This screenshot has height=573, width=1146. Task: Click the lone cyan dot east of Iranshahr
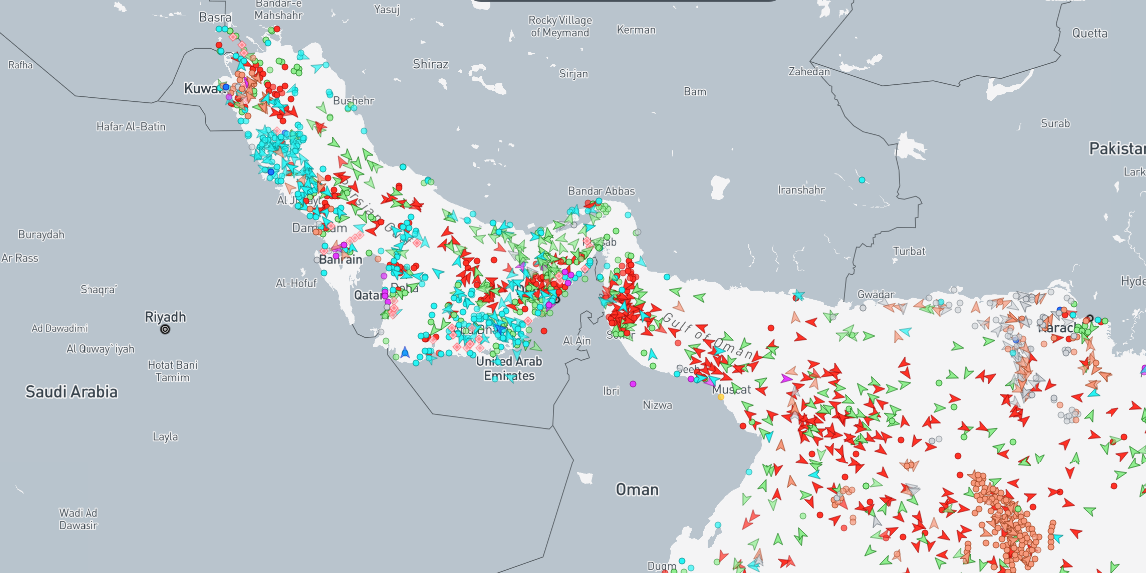point(862,180)
